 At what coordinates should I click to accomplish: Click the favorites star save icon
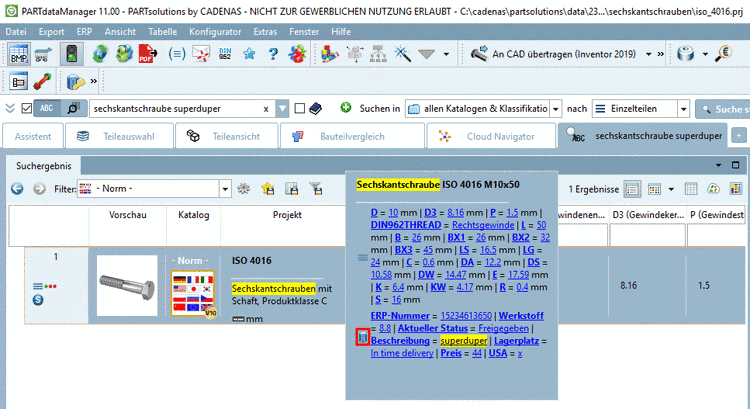268,189
